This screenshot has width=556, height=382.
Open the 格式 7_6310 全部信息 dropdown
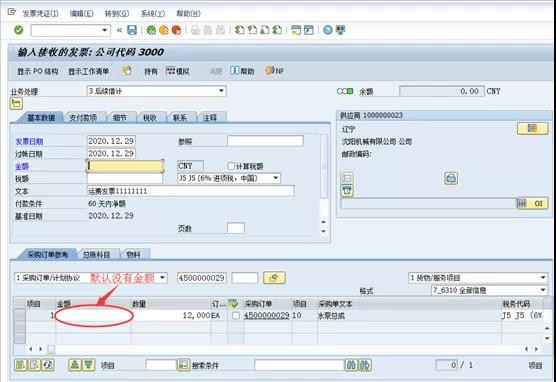coord(543,290)
